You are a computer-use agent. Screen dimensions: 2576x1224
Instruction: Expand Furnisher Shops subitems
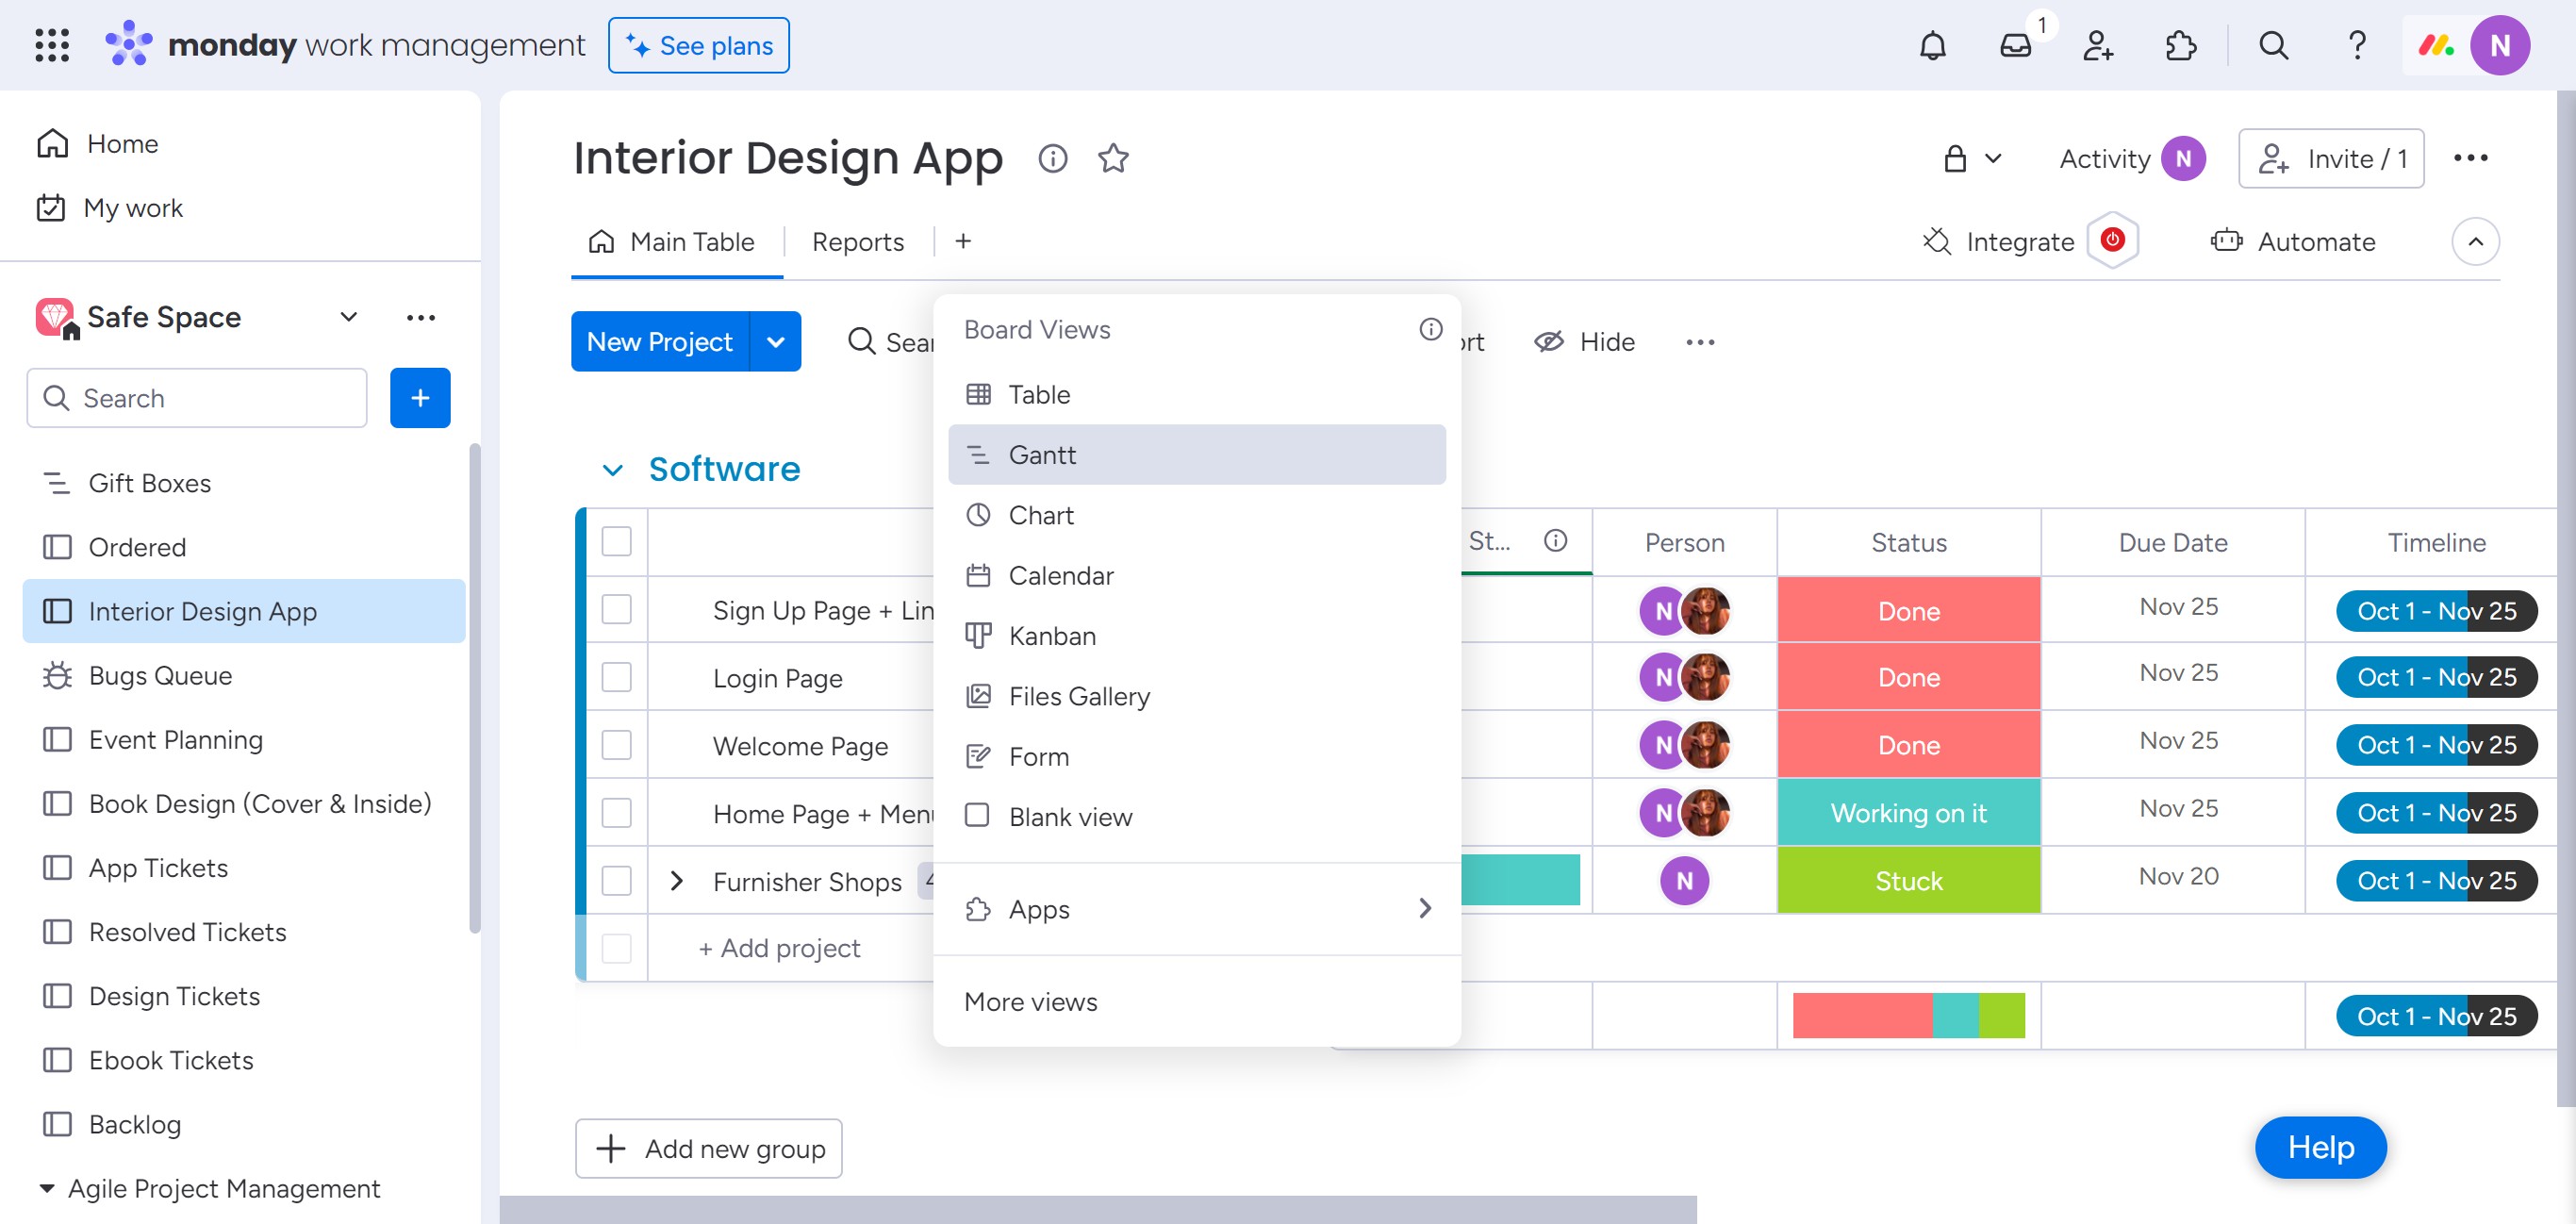[x=677, y=881]
